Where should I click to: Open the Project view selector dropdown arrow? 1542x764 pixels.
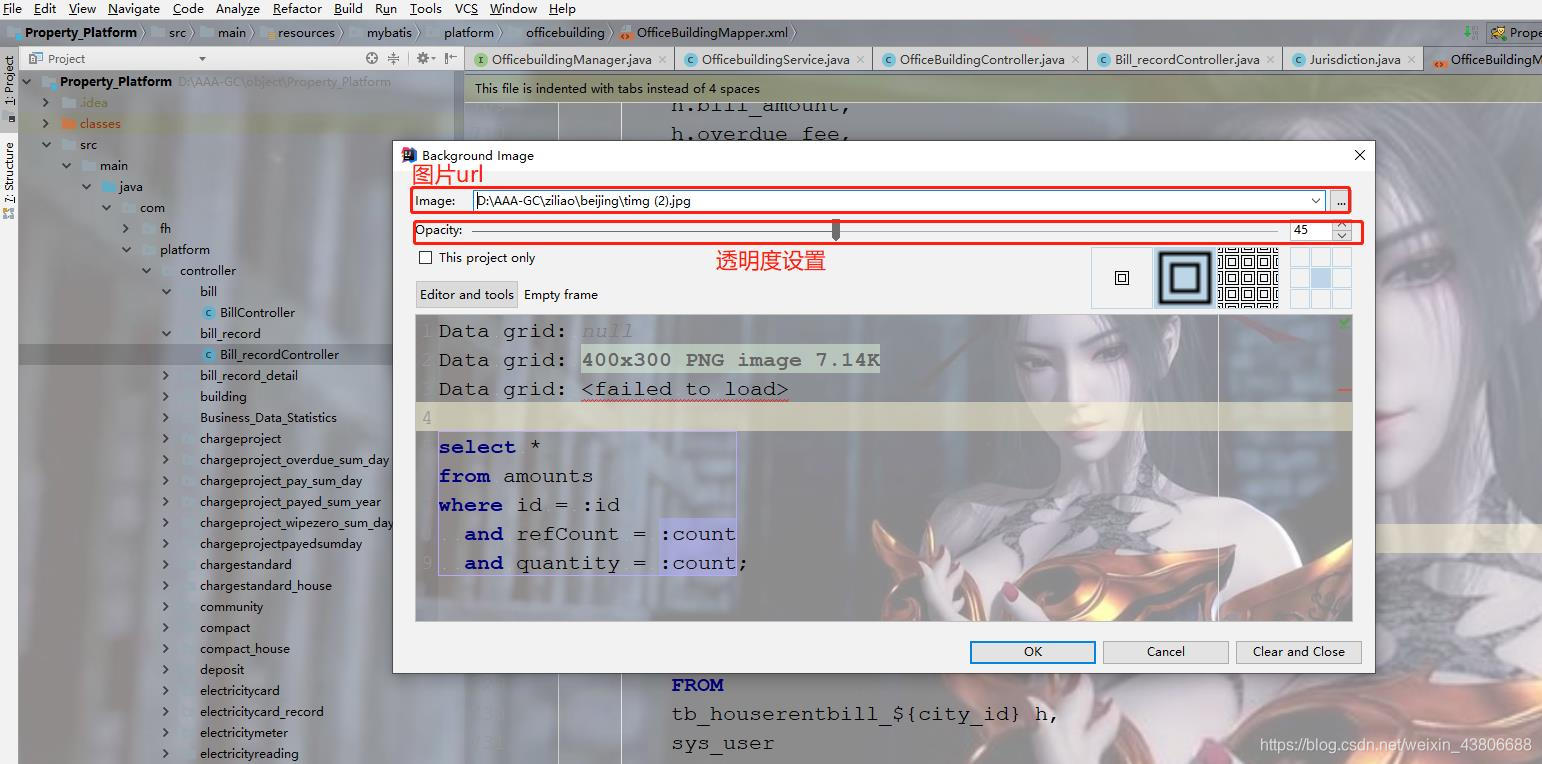[x=202, y=59]
